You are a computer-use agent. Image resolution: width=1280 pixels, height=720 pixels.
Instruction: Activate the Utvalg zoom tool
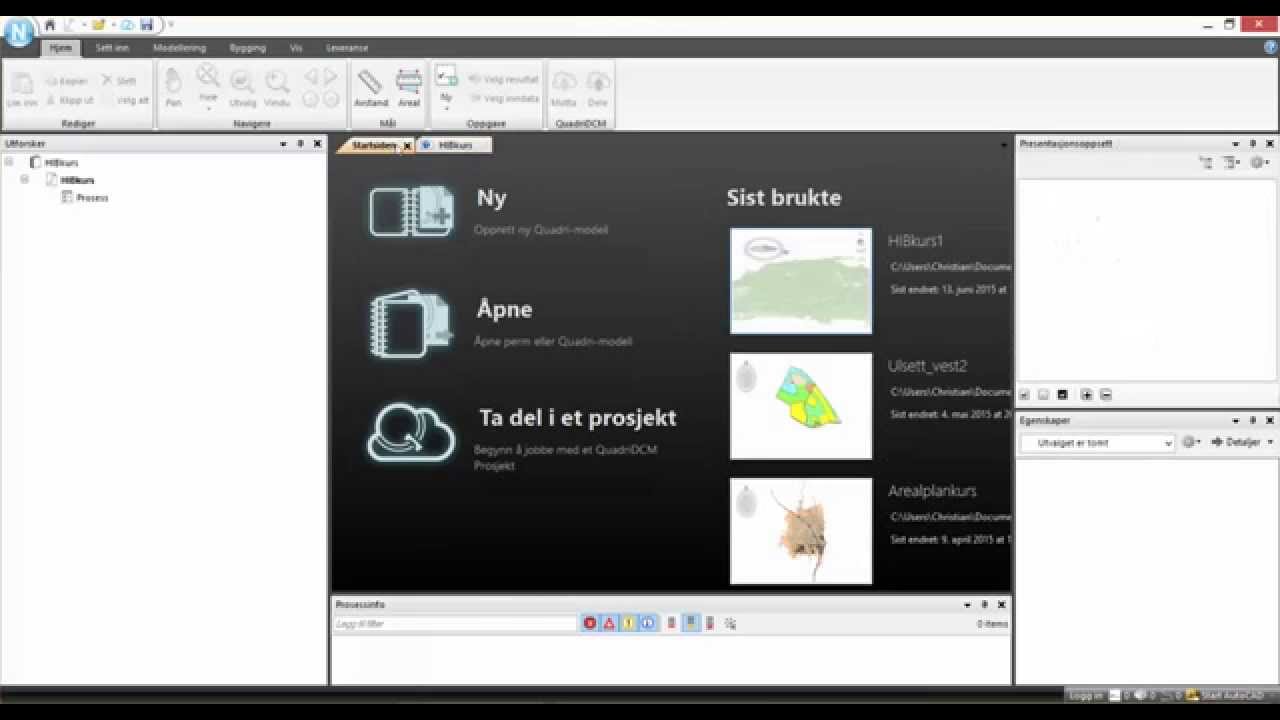click(x=242, y=88)
